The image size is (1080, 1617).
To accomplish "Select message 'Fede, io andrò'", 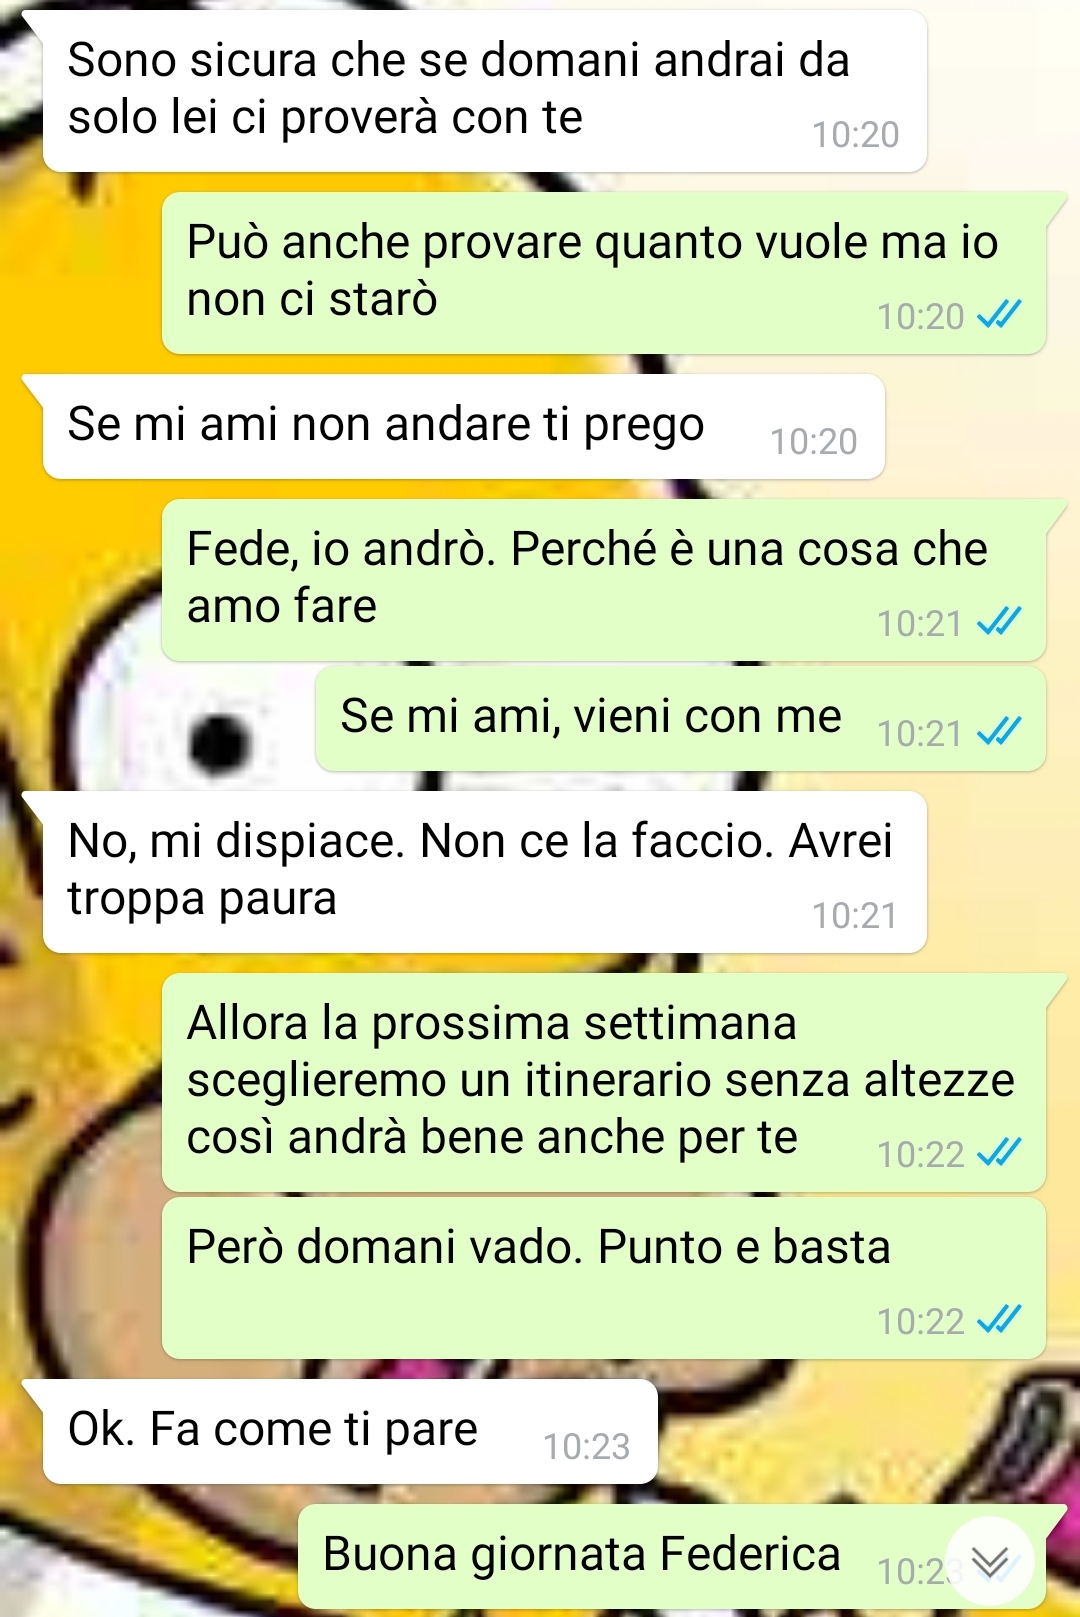I will pyautogui.click(x=604, y=580).
